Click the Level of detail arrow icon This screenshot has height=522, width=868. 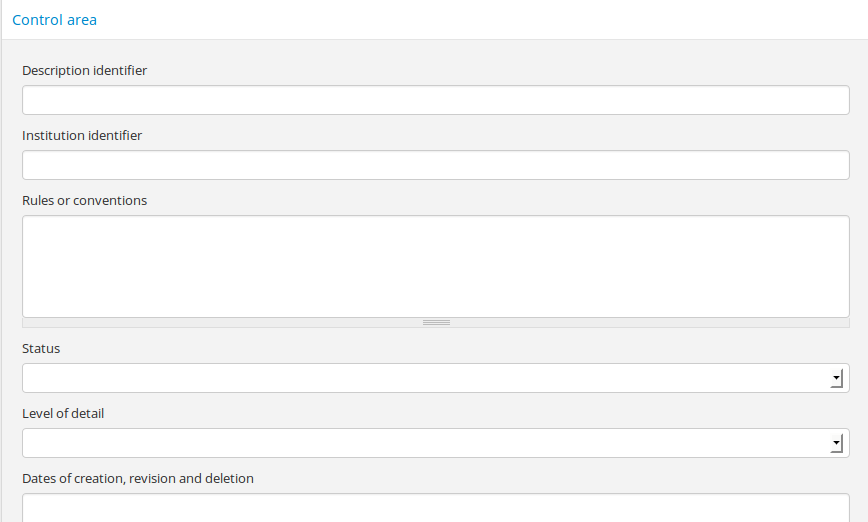[837, 443]
